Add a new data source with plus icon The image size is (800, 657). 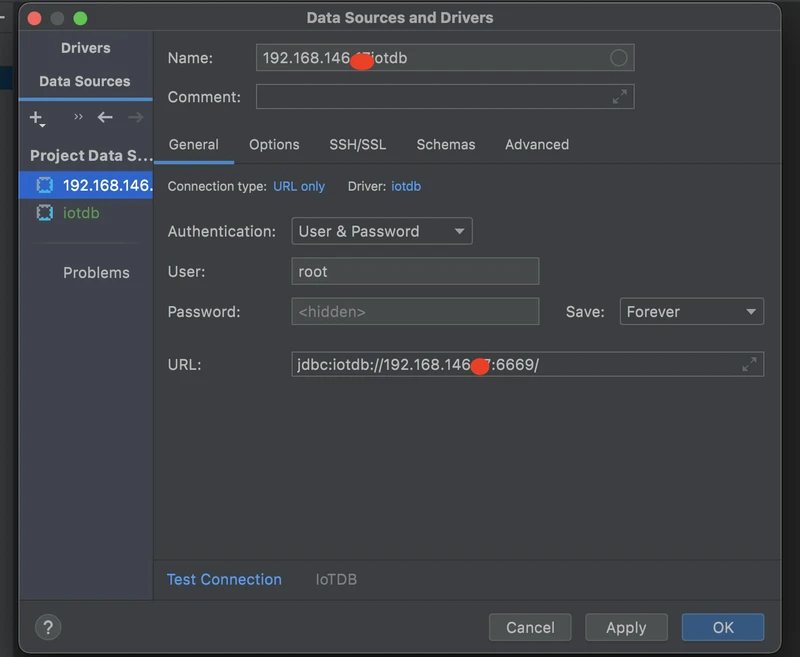(37, 118)
